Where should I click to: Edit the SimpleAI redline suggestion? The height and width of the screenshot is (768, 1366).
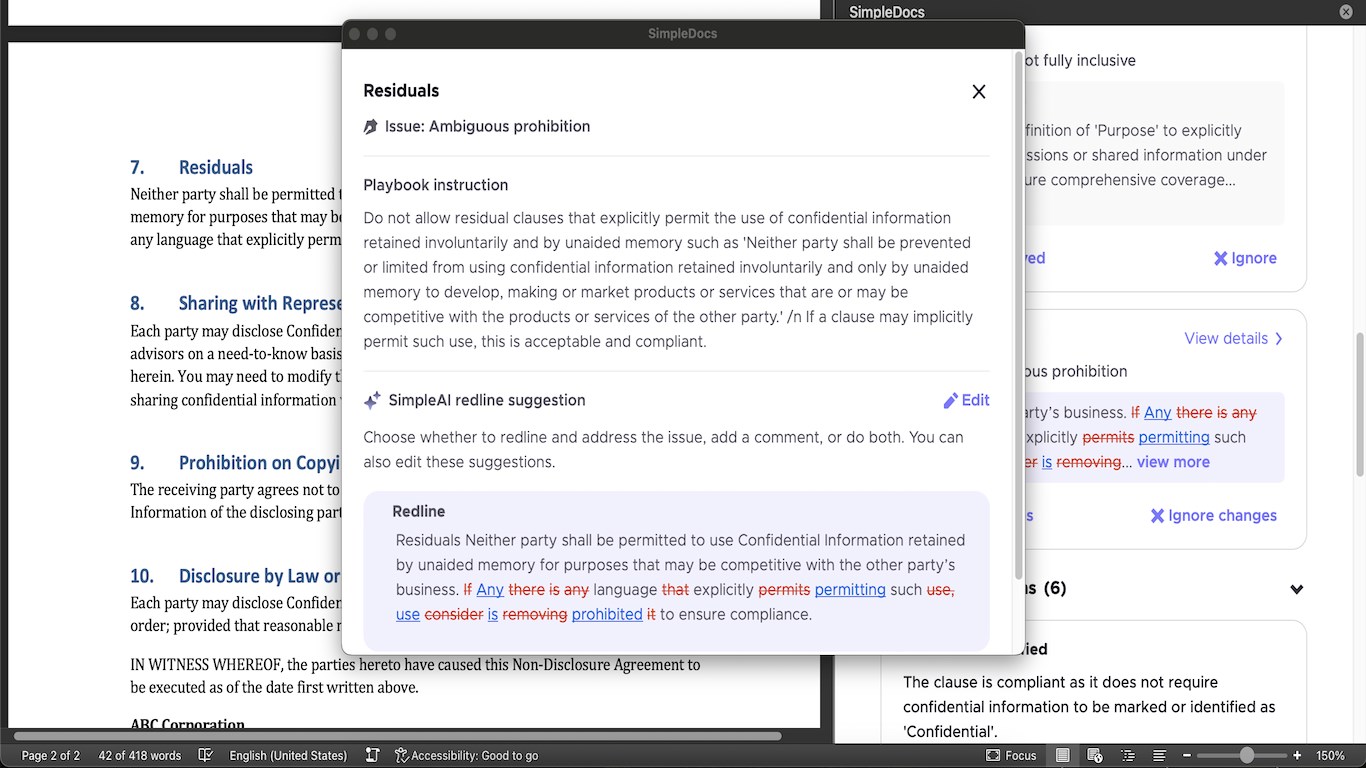click(966, 400)
